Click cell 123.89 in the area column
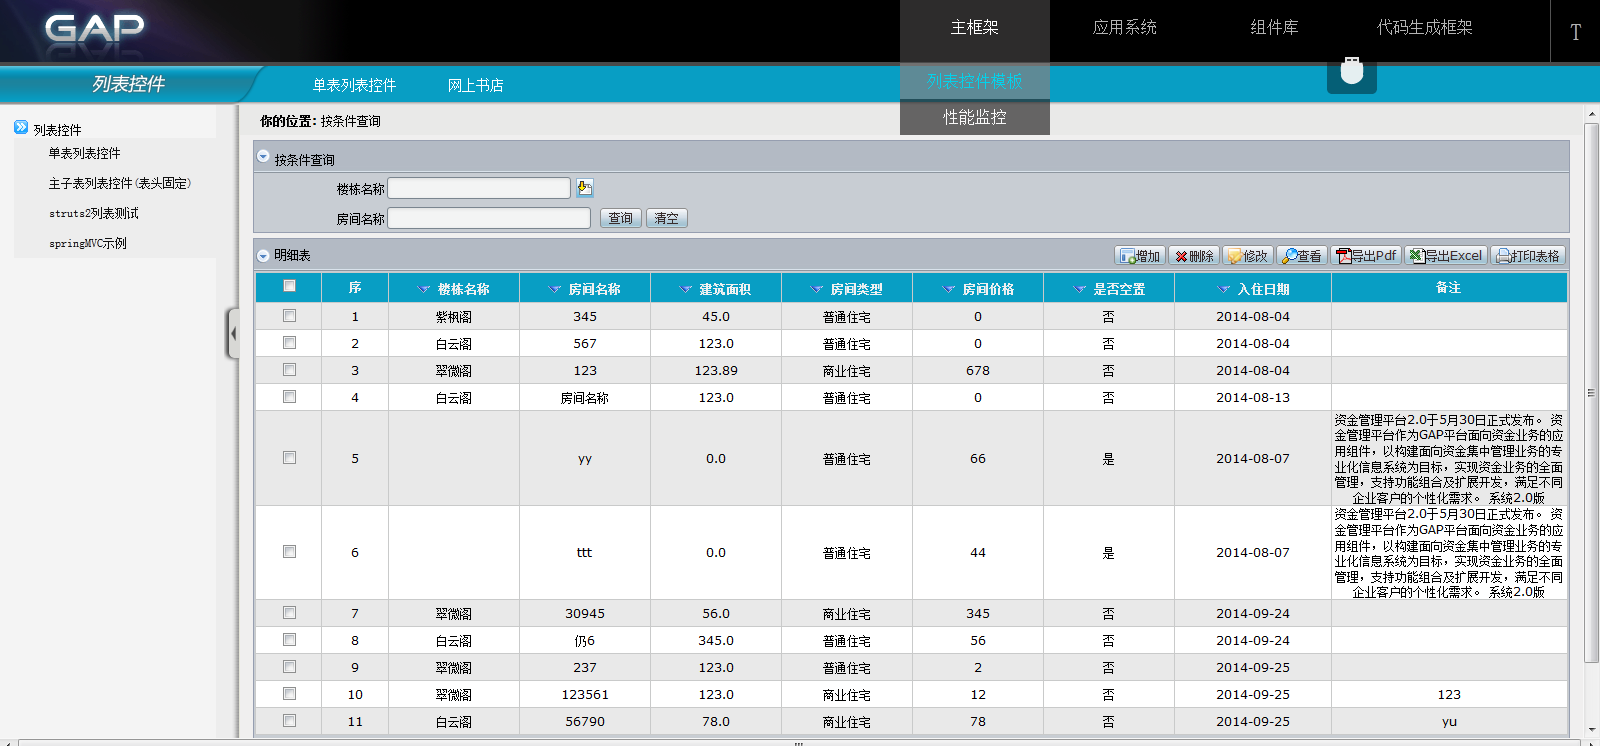 click(716, 370)
